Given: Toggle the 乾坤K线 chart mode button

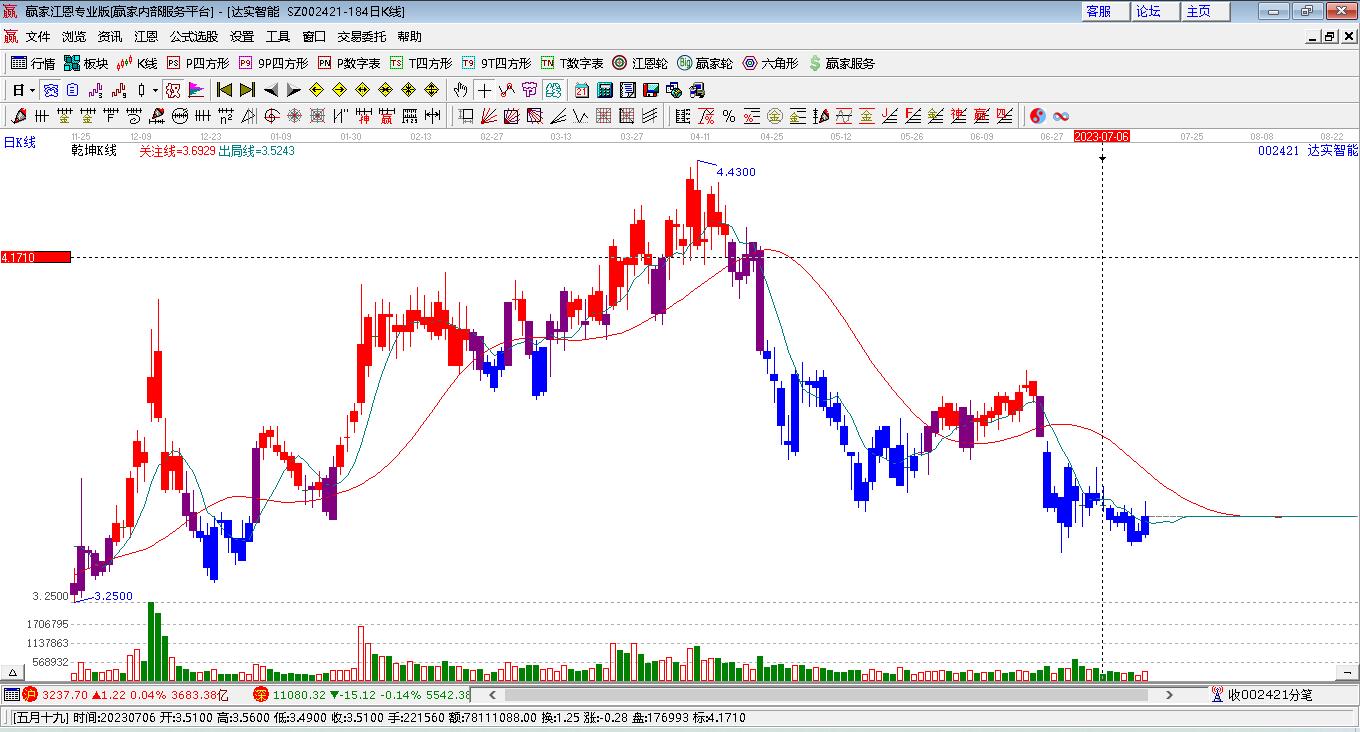Looking at the screenshot, I should [x=94, y=151].
